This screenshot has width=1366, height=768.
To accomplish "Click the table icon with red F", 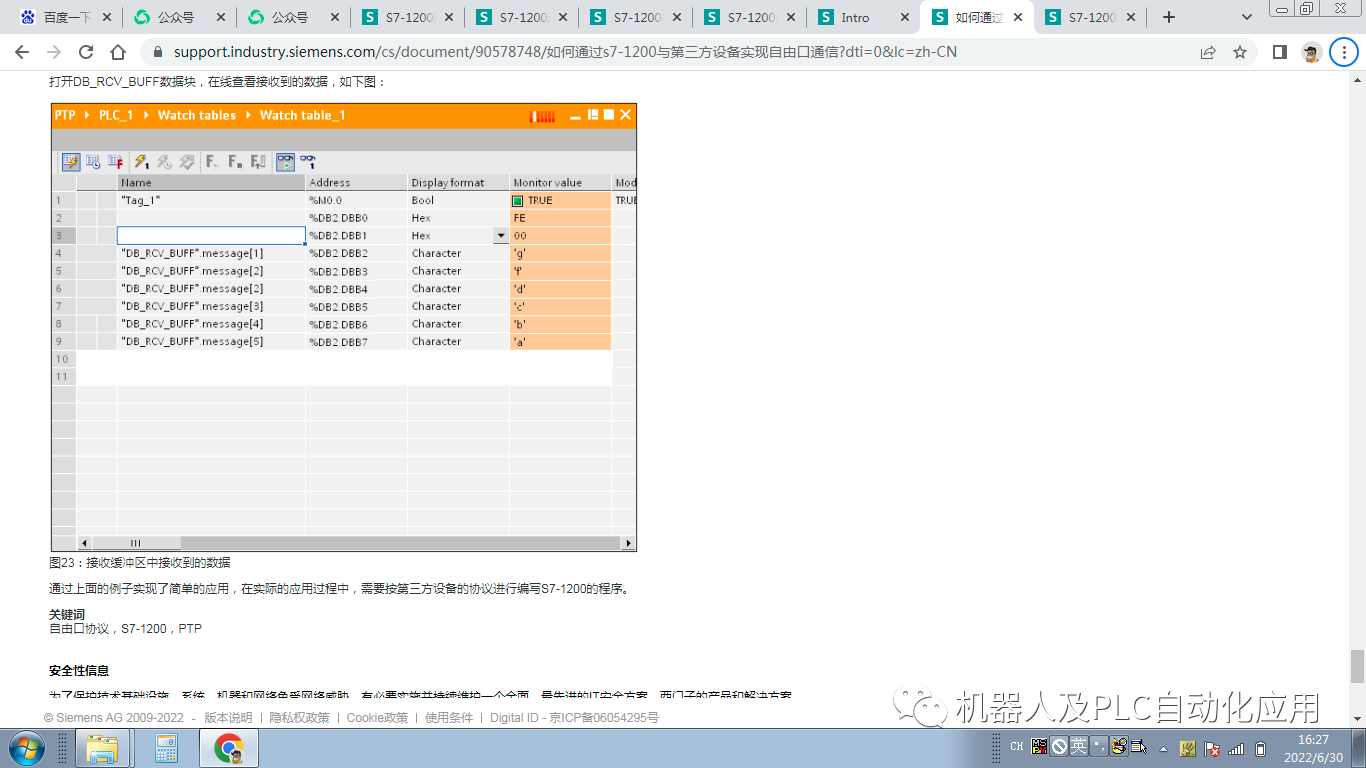I will pos(115,161).
